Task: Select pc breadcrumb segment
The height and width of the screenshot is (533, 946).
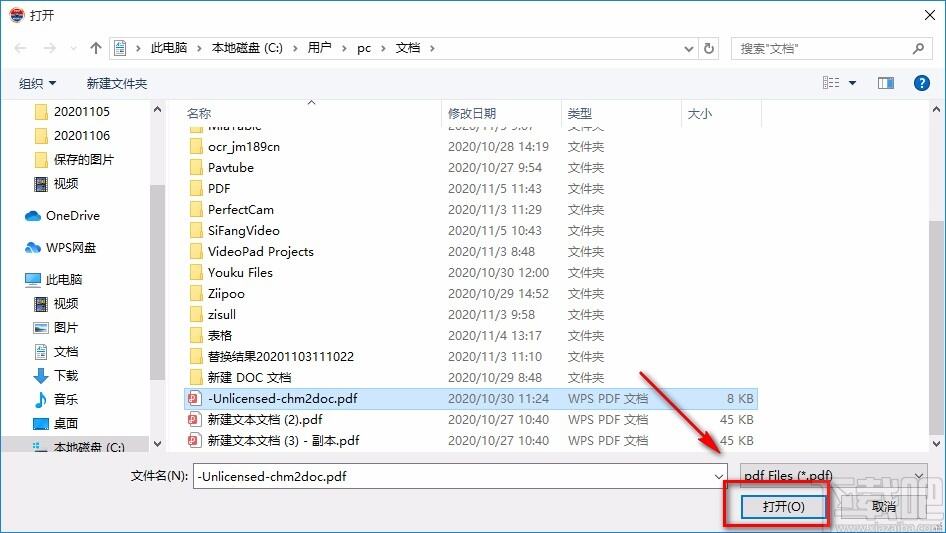Action: pos(364,48)
